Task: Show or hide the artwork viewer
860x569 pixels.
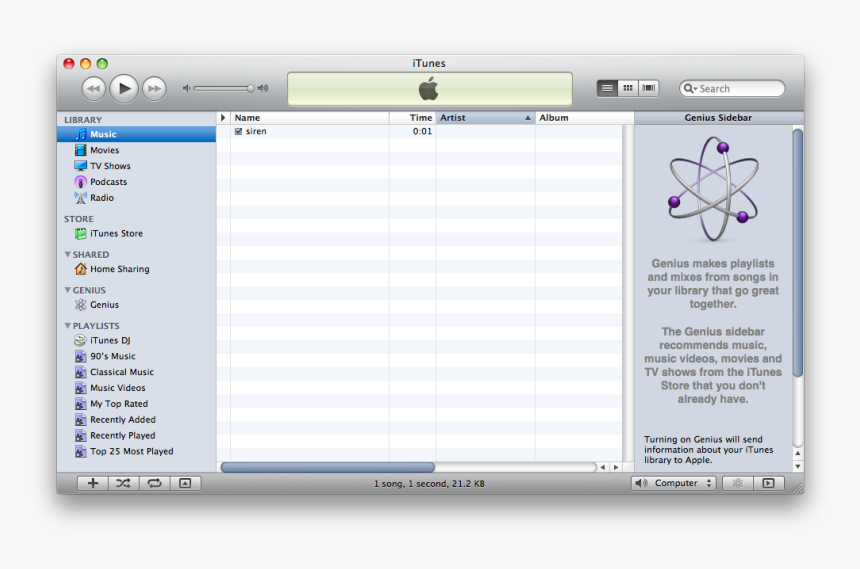Action: (x=185, y=483)
